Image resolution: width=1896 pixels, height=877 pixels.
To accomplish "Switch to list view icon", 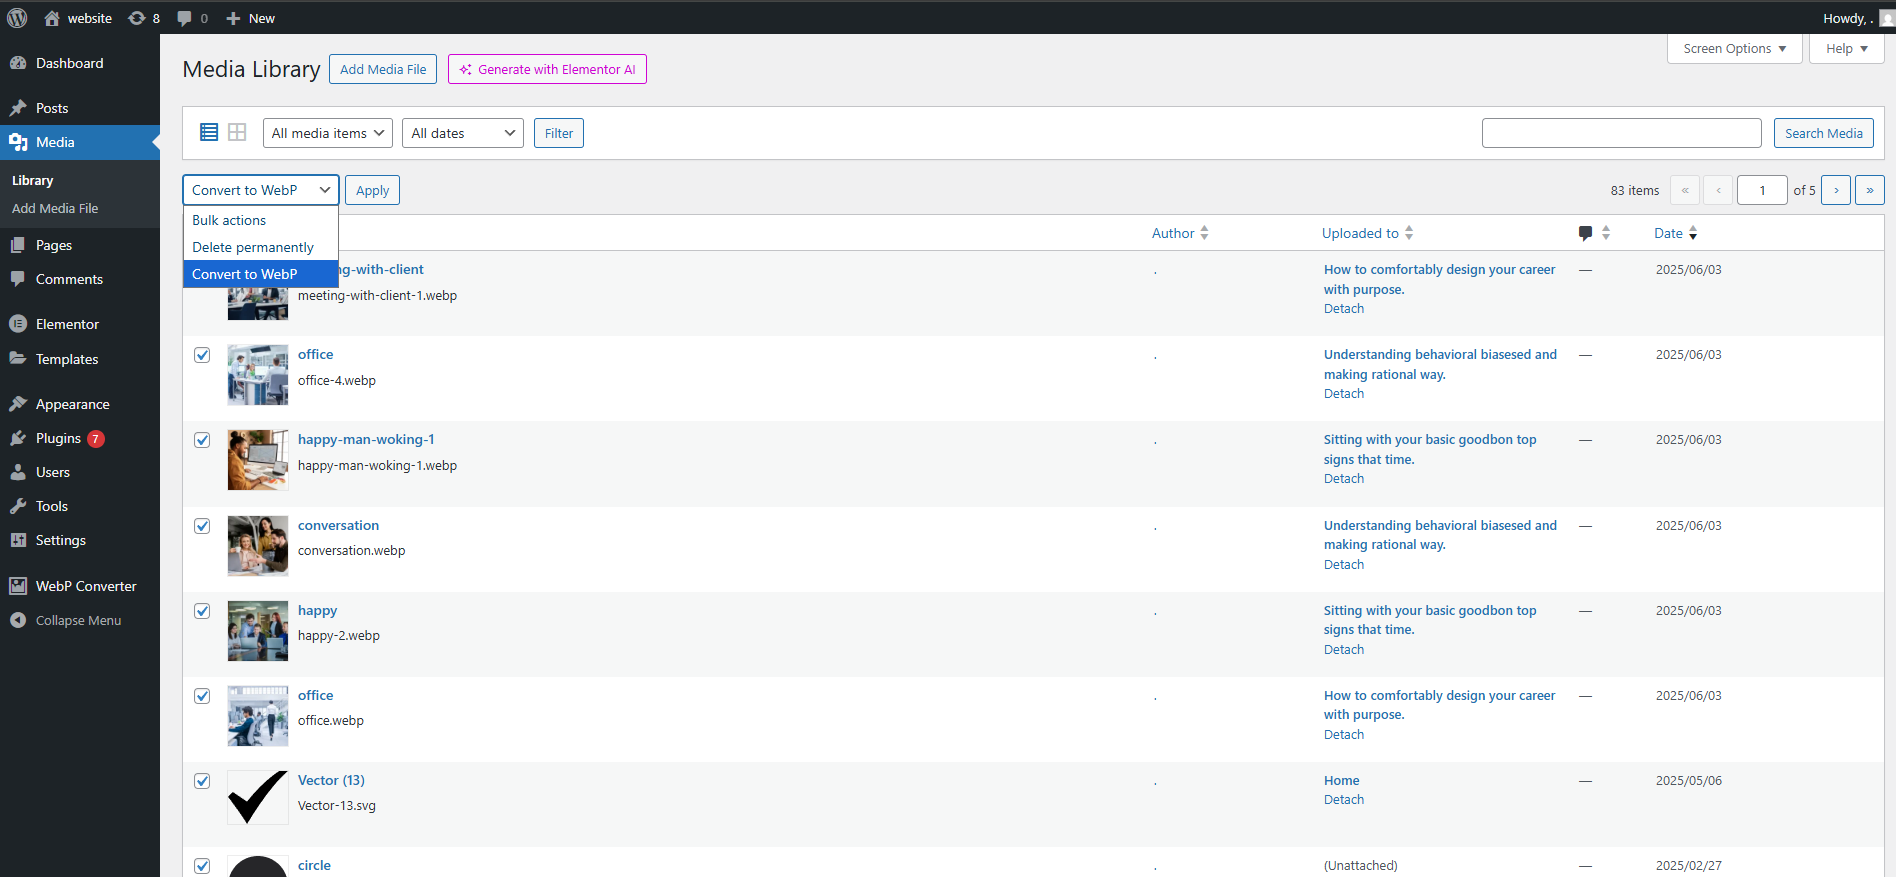I will click(209, 132).
